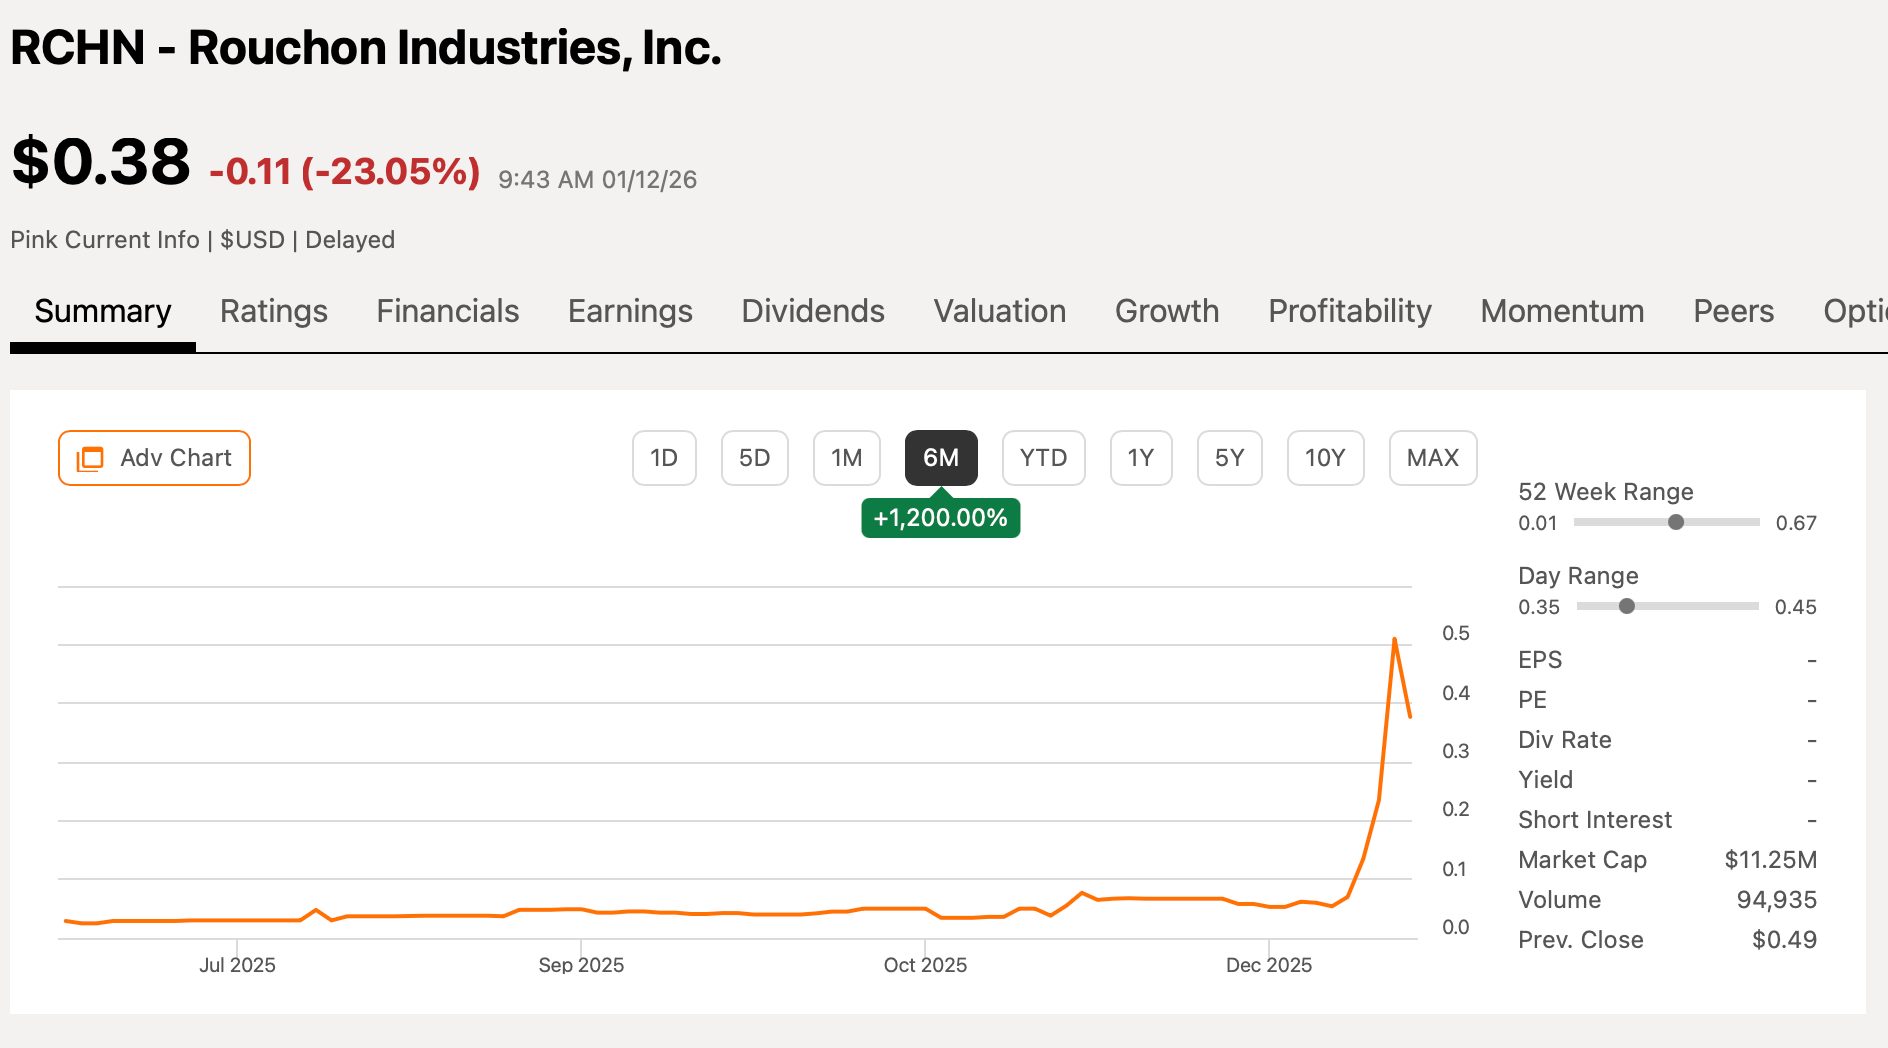Open the Momentum tab
The width and height of the screenshot is (1888, 1048).
click(1561, 311)
